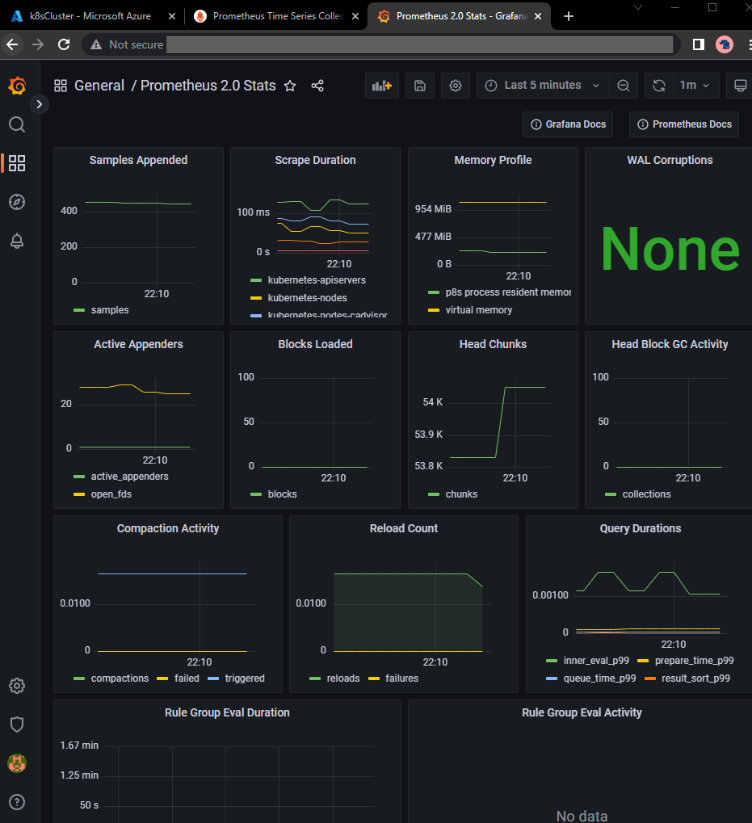Open Memory Profile panel title menu

click(x=493, y=160)
